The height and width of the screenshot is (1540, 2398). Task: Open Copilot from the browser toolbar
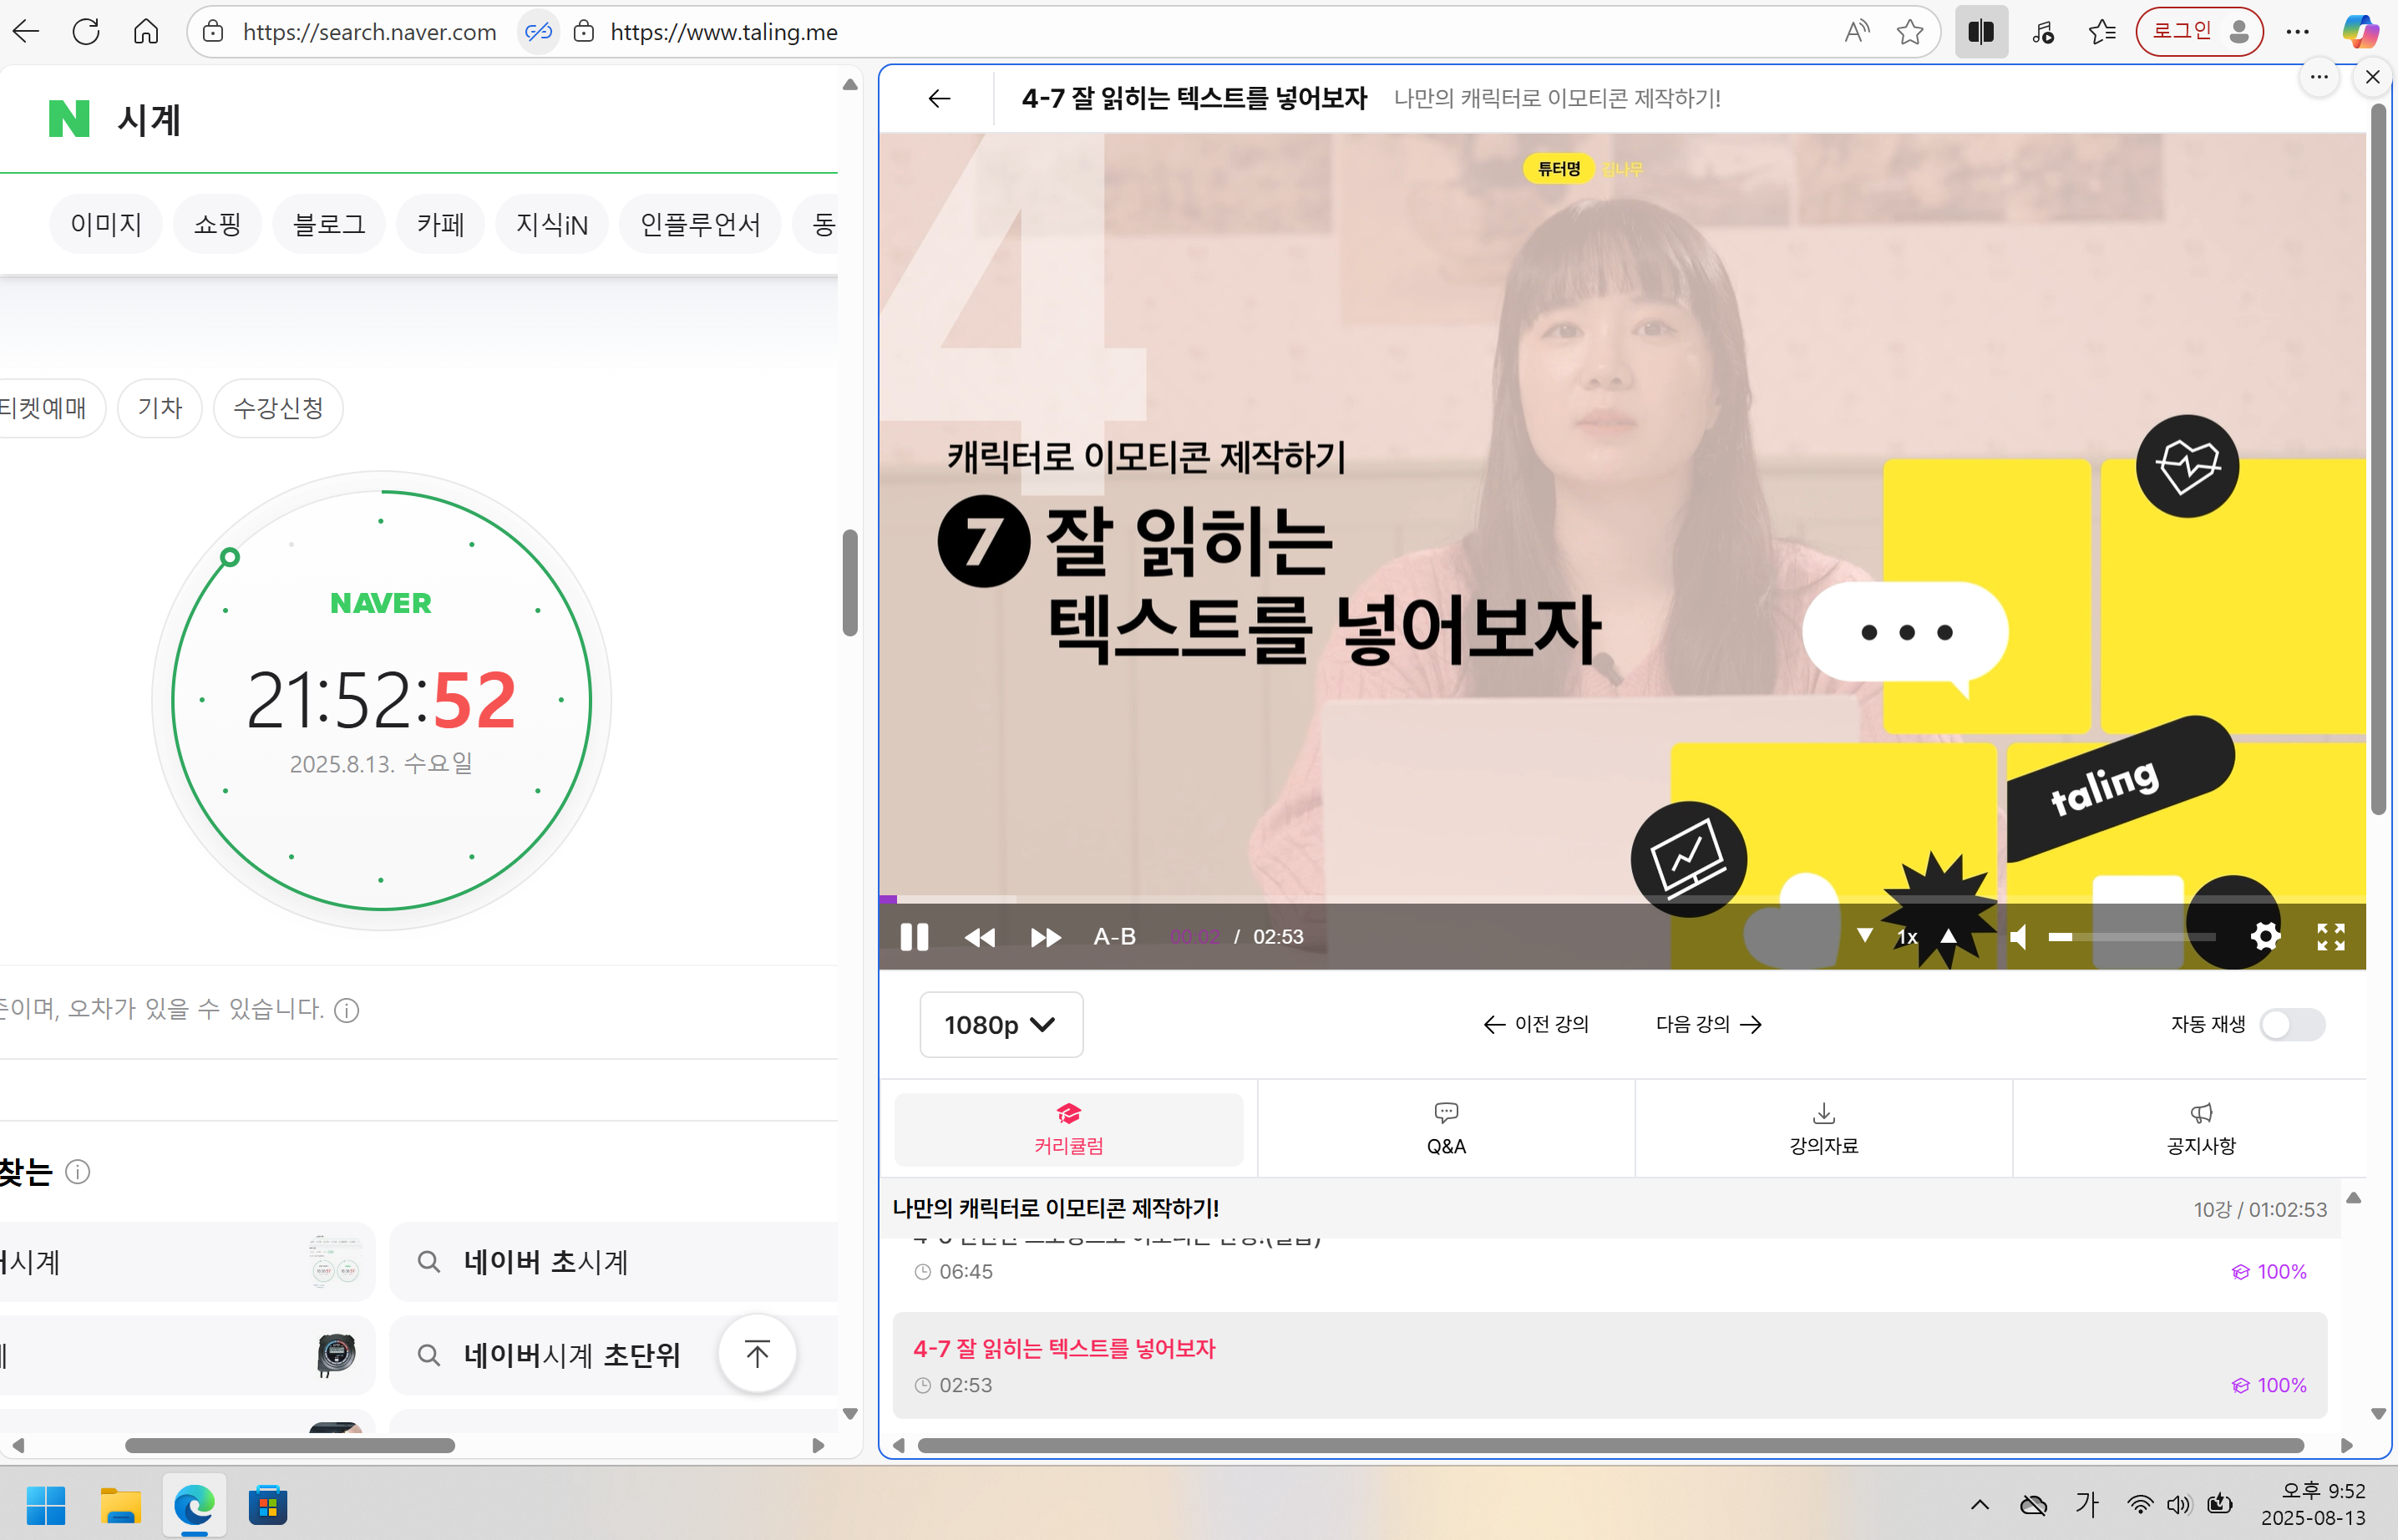pyautogui.click(x=2362, y=31)
